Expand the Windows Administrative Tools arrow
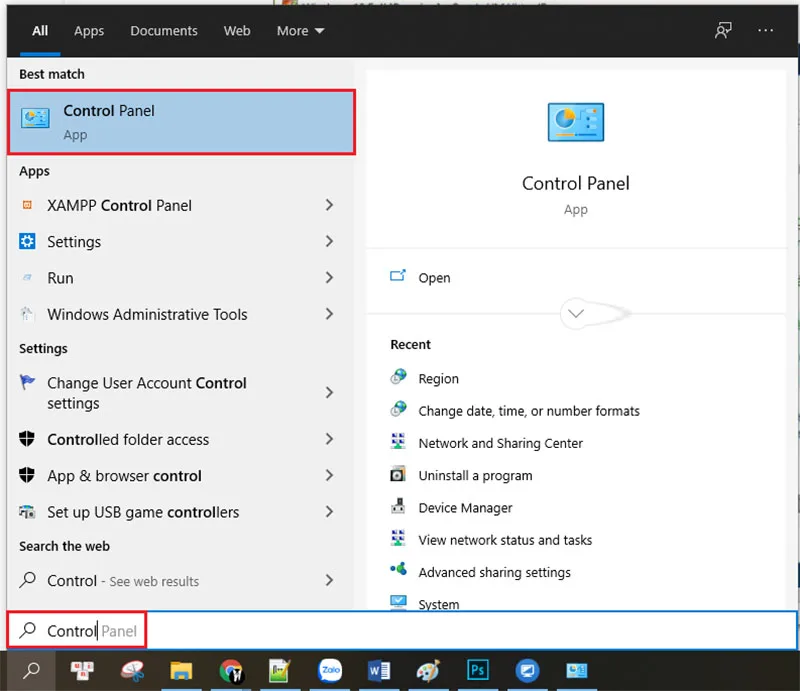 click(330, 314)
